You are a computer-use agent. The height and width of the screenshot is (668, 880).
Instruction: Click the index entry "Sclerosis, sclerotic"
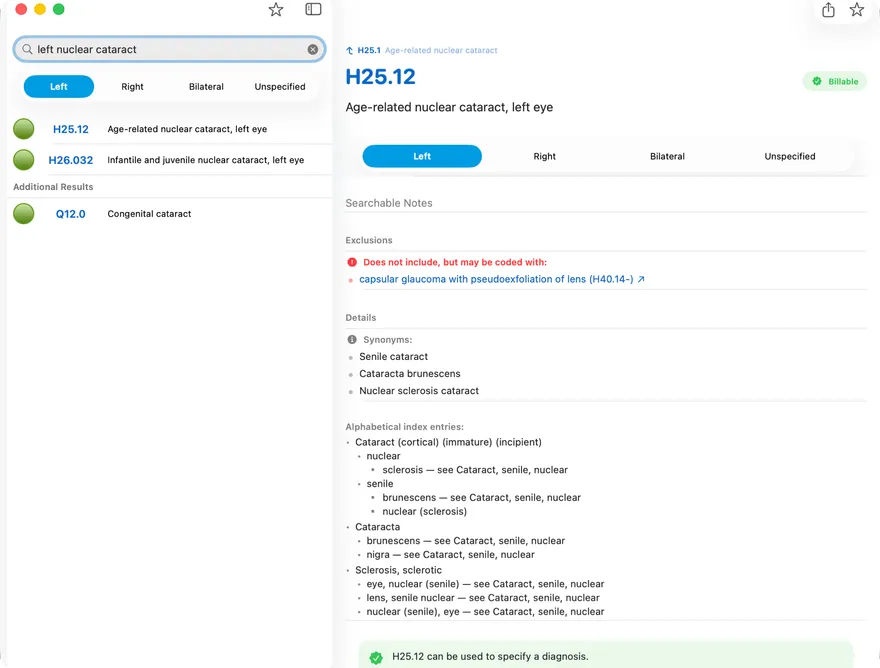tap(398, 570)
